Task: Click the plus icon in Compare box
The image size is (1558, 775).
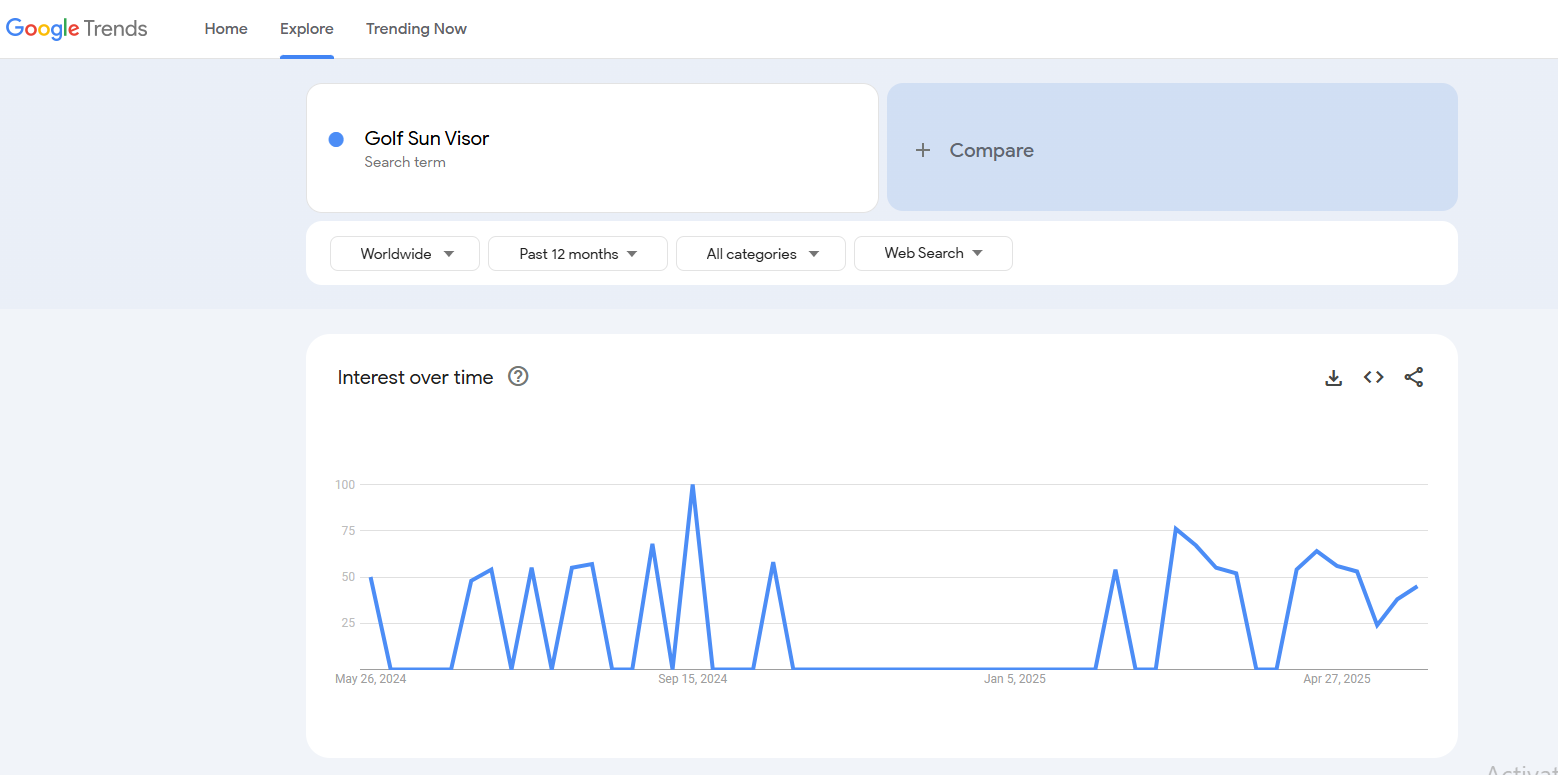Action: 923,150
